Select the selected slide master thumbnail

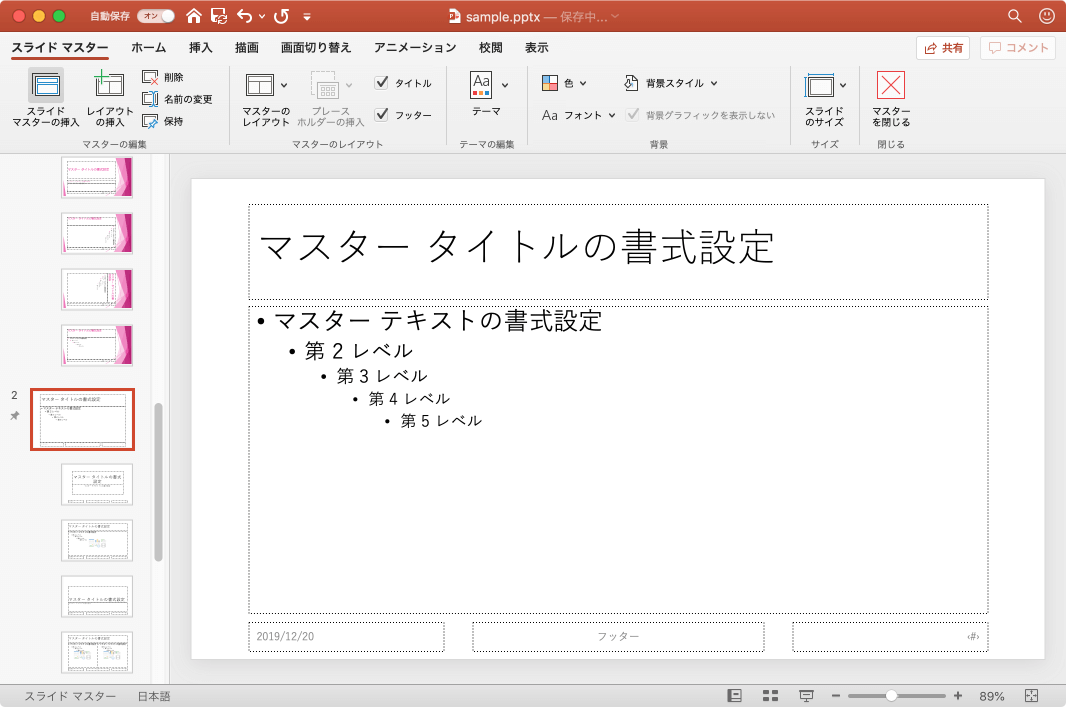82,420
